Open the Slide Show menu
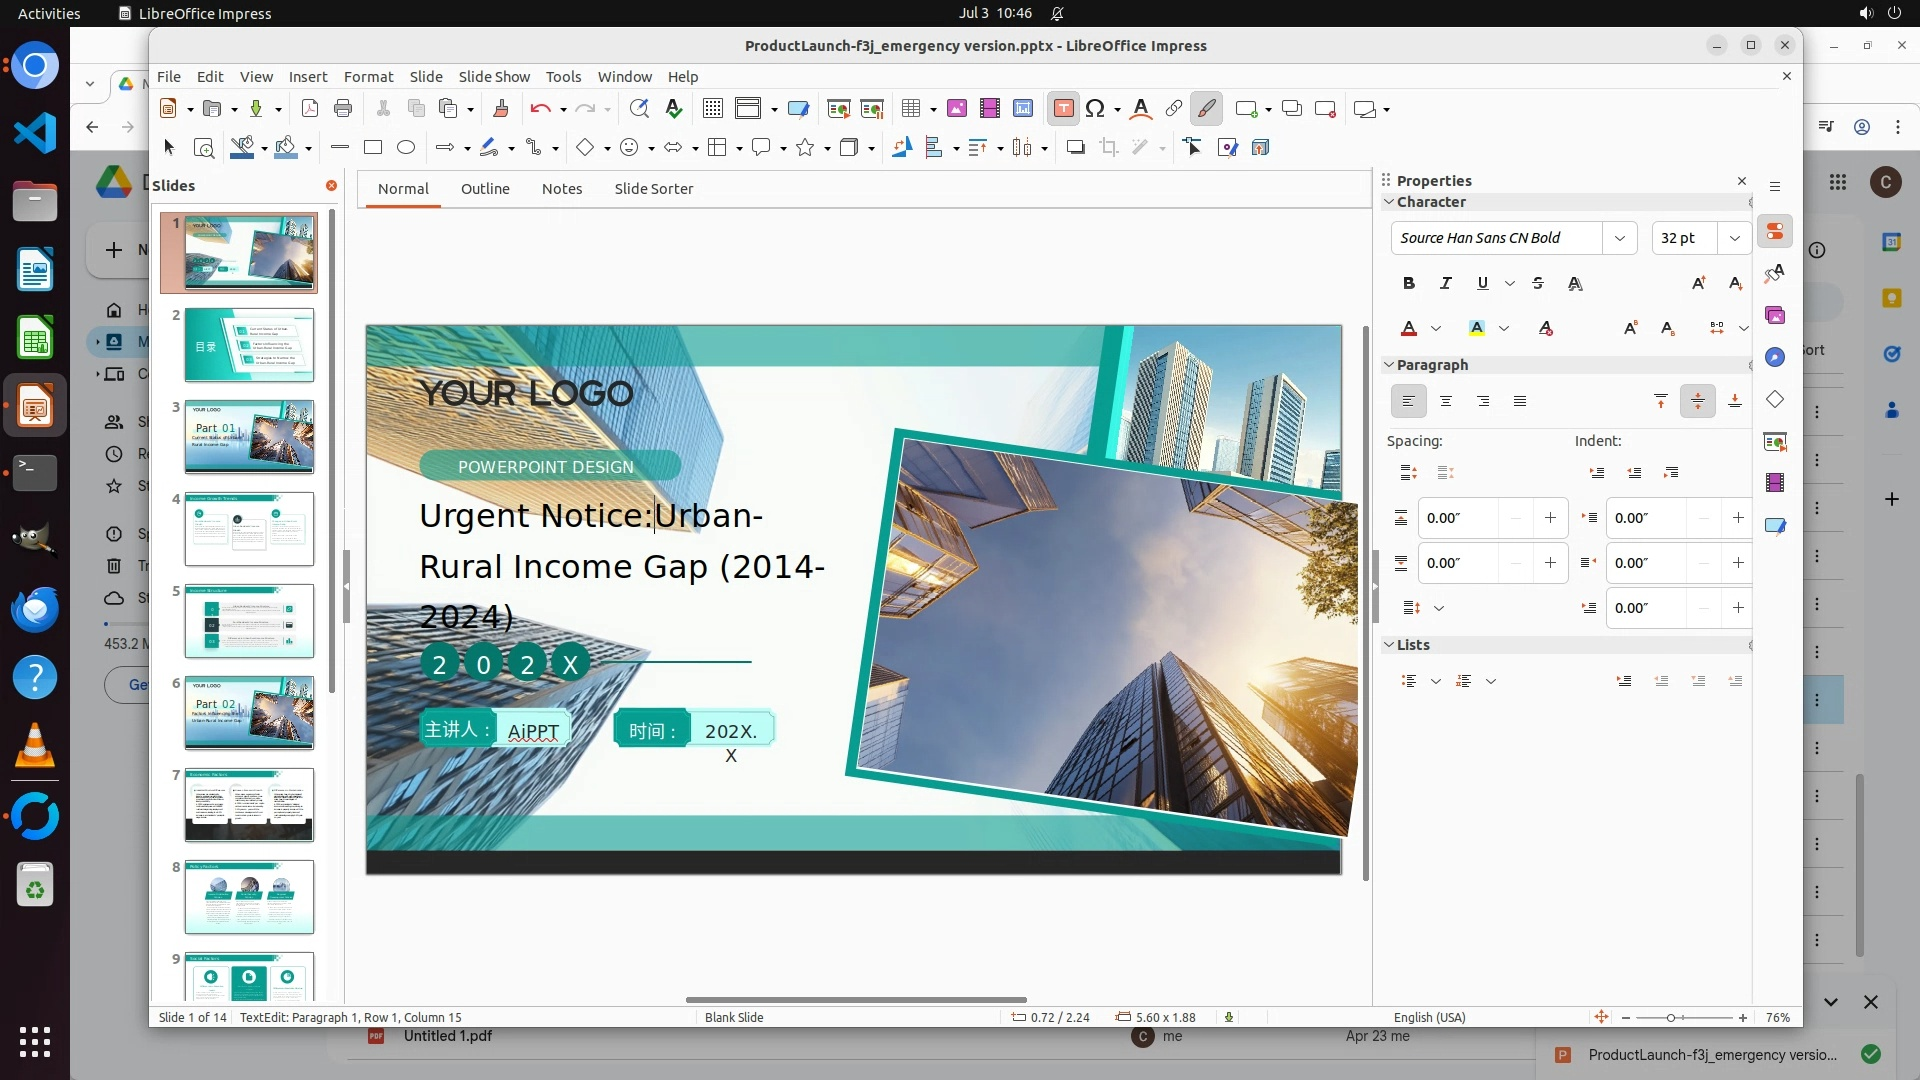The image size is (1920, 1080). [493, 77]
